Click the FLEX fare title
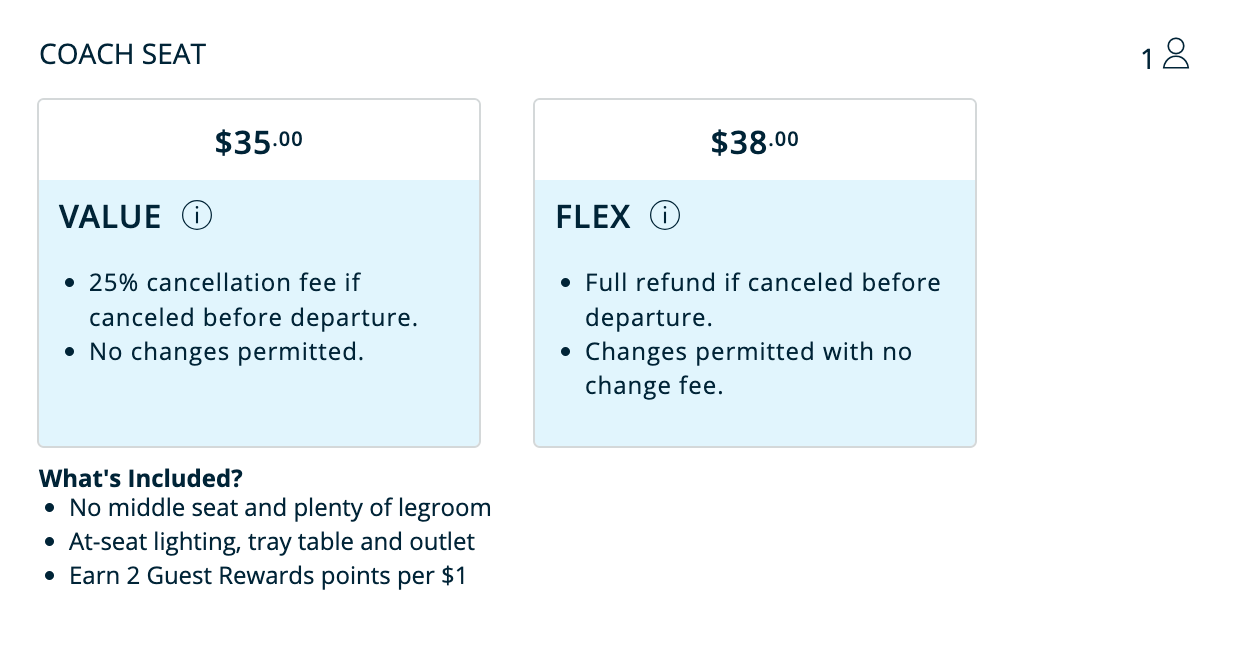 click(593, 217)
